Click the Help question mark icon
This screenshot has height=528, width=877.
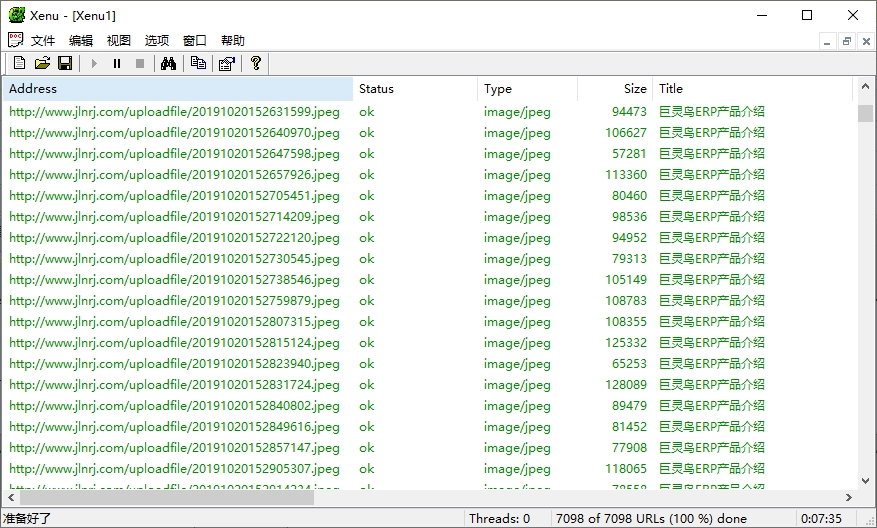click(x=256, y=64)
